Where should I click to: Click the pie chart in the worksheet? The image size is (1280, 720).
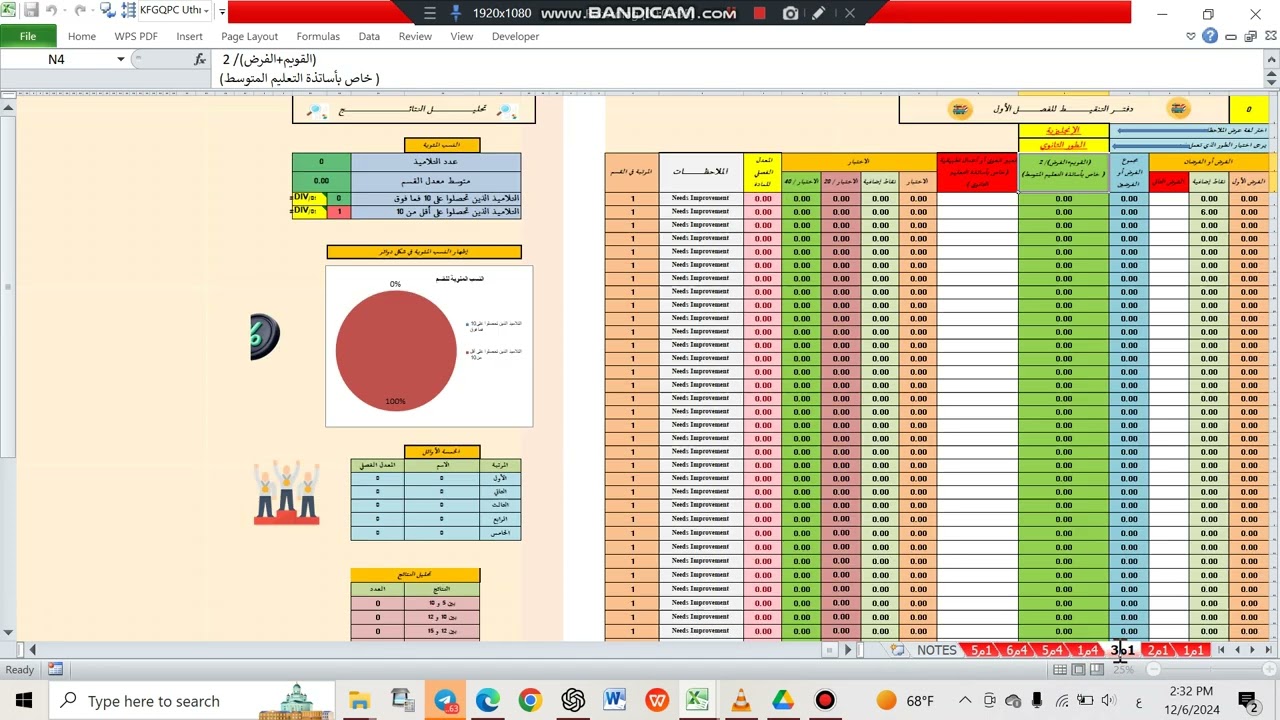click(396, 350)
